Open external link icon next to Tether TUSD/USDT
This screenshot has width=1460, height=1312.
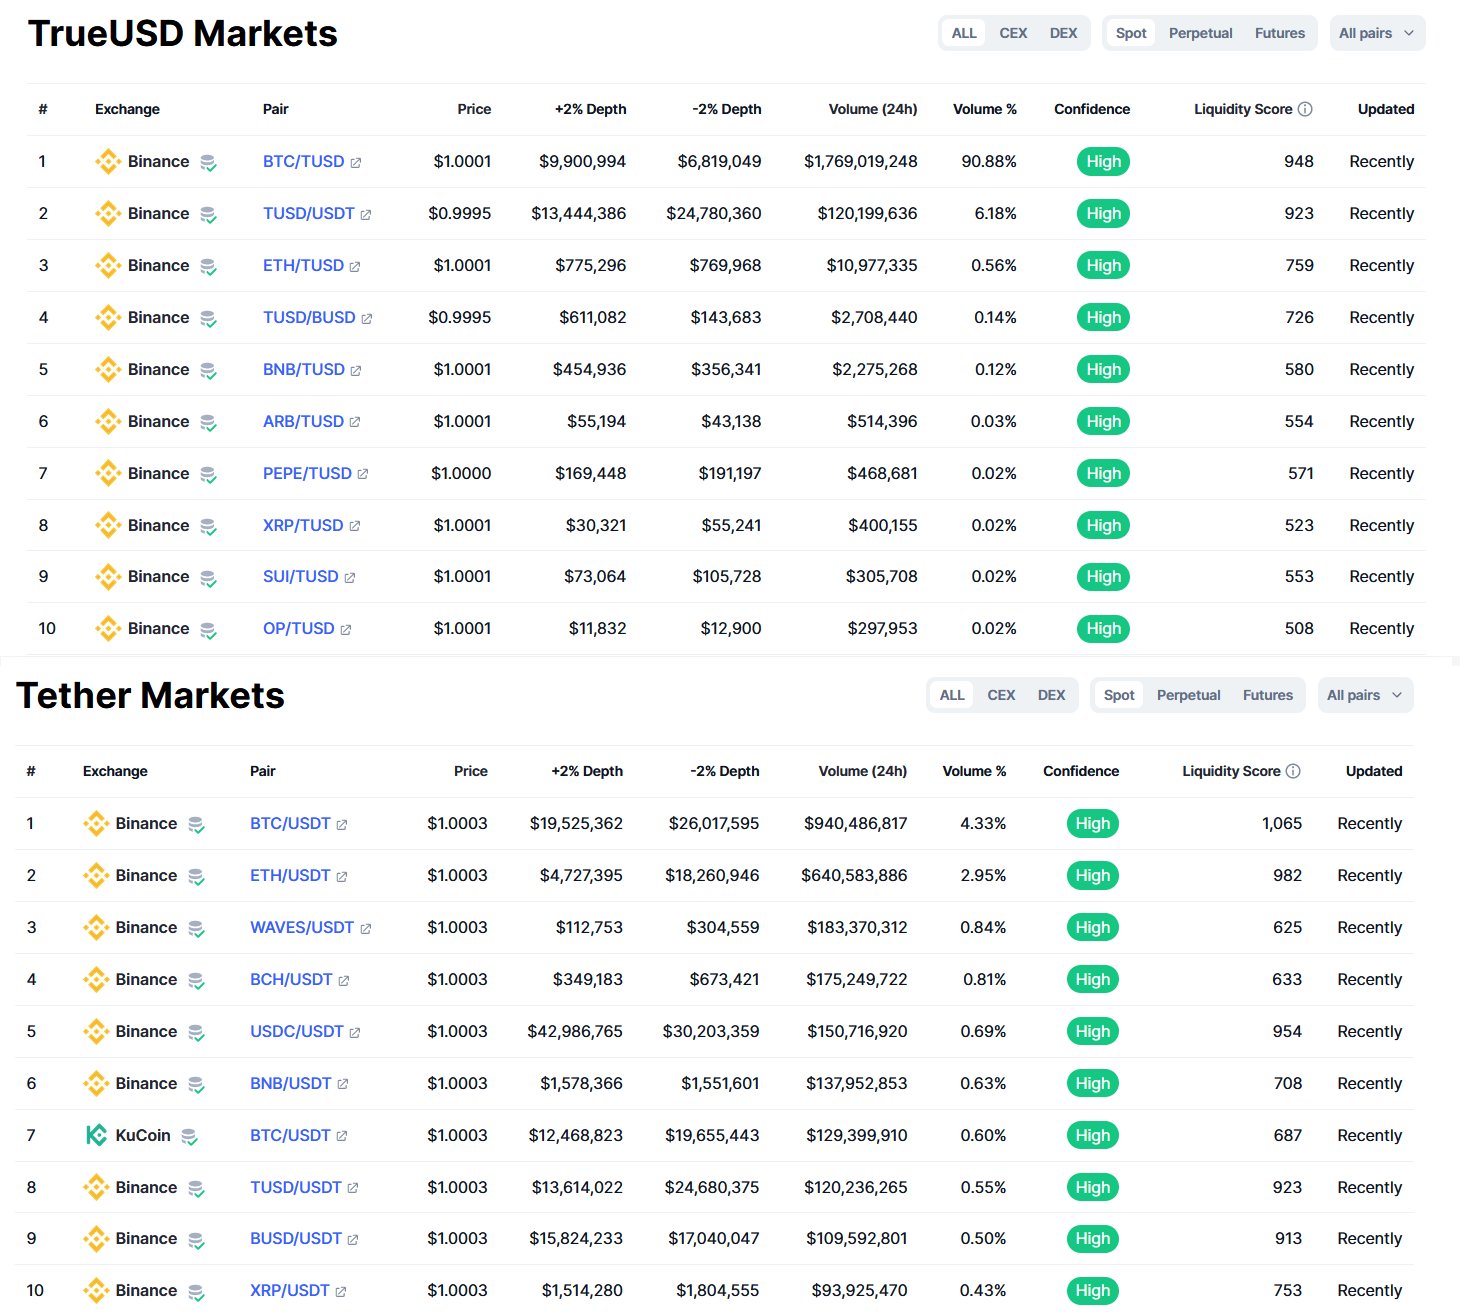[353, 1188]
